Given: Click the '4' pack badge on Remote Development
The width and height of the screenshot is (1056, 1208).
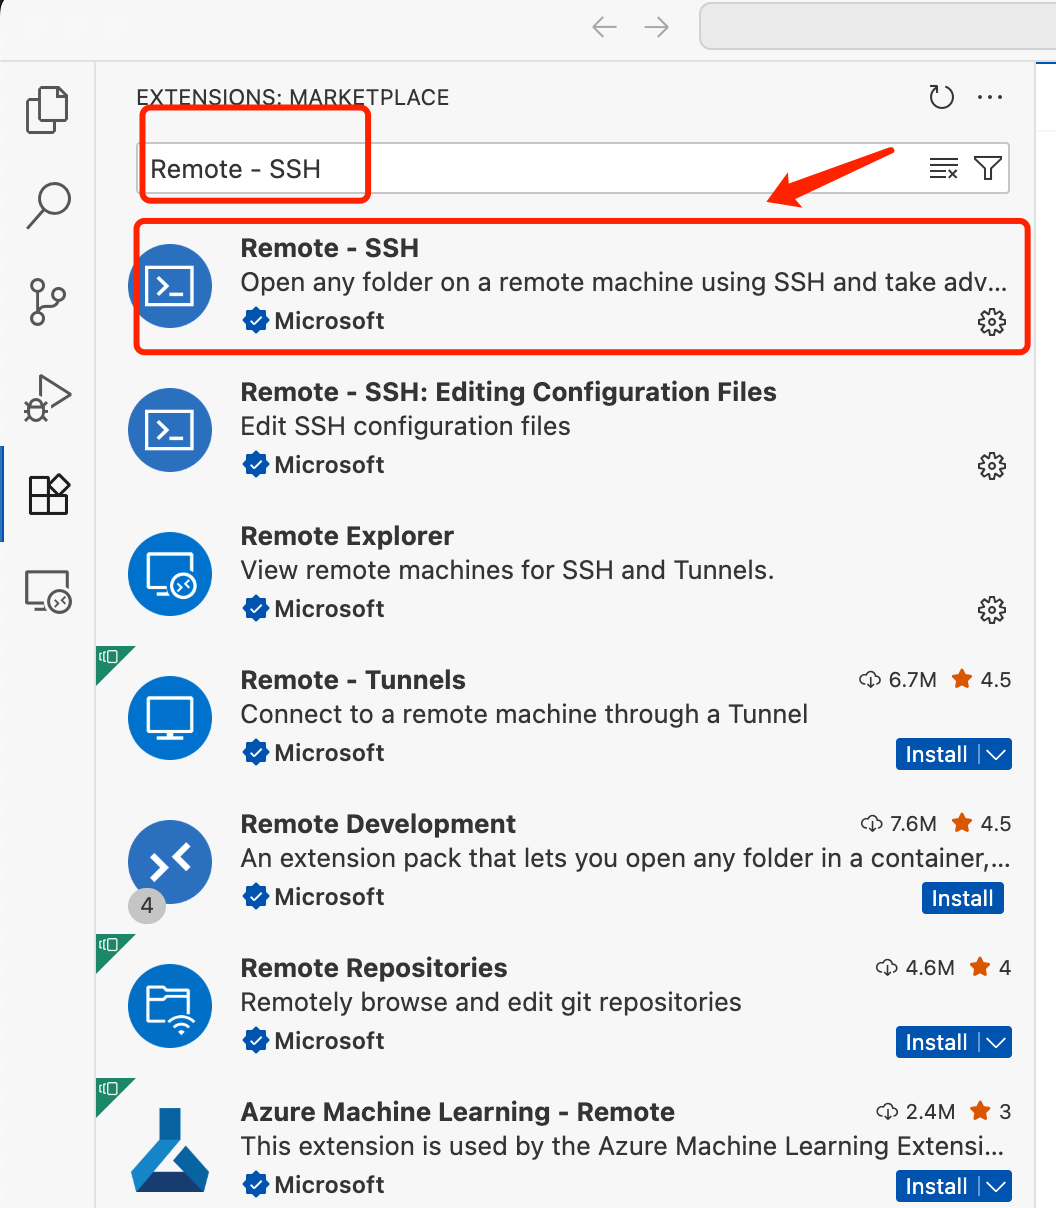Looking at the screenshot, I should tap(147, 906).
